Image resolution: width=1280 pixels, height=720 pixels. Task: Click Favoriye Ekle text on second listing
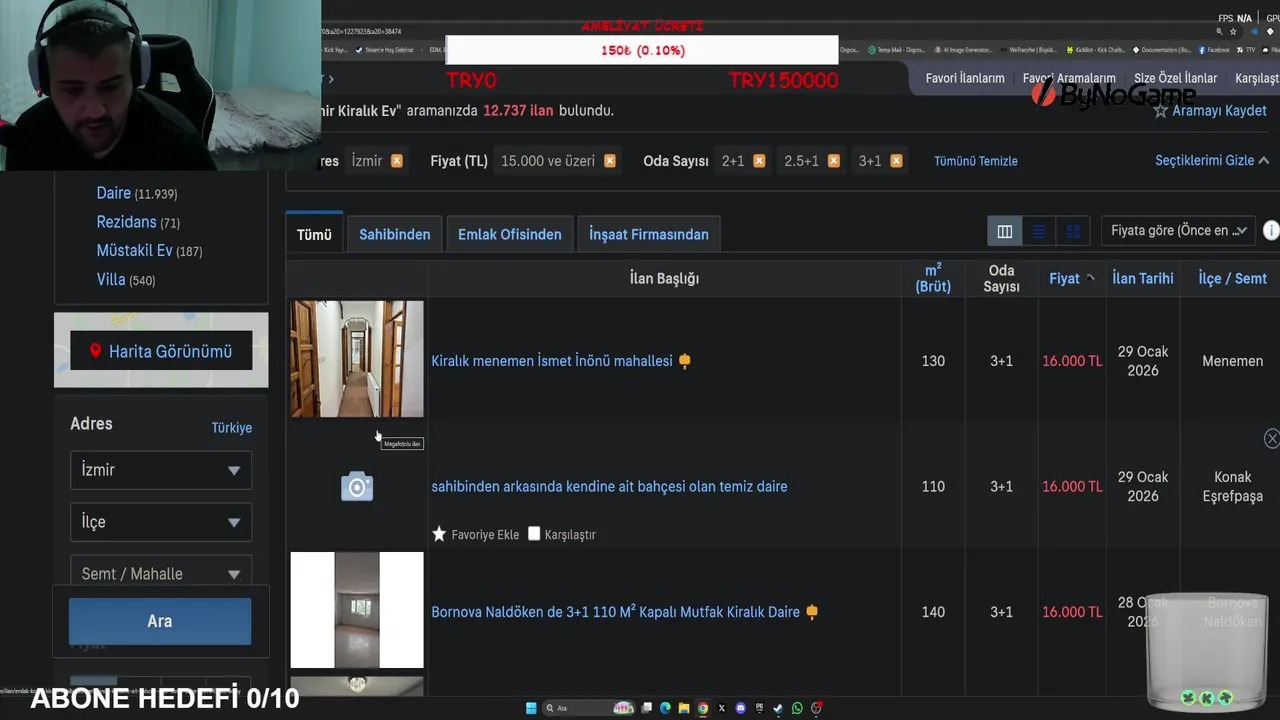point(485,535)
